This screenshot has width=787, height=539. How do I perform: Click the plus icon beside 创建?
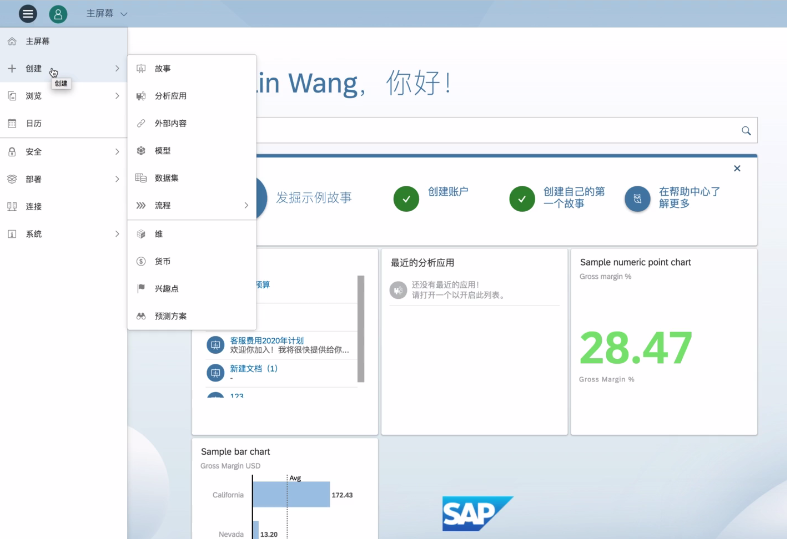(x=12, y=68)
